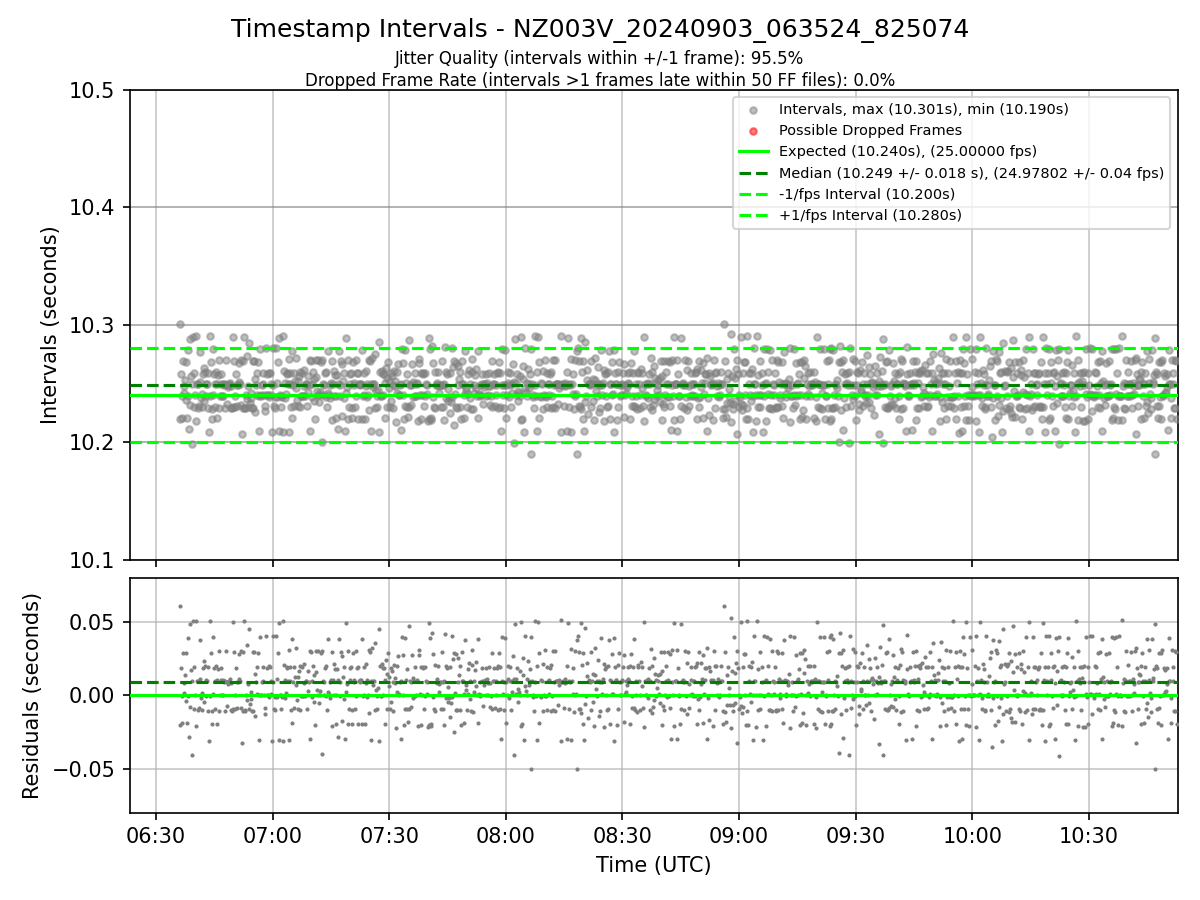Click the 10:30 time tick label
Image resolution: width=1200 pixels, height=900 pixels.
pyautogui.click(x=1088, y=834)
